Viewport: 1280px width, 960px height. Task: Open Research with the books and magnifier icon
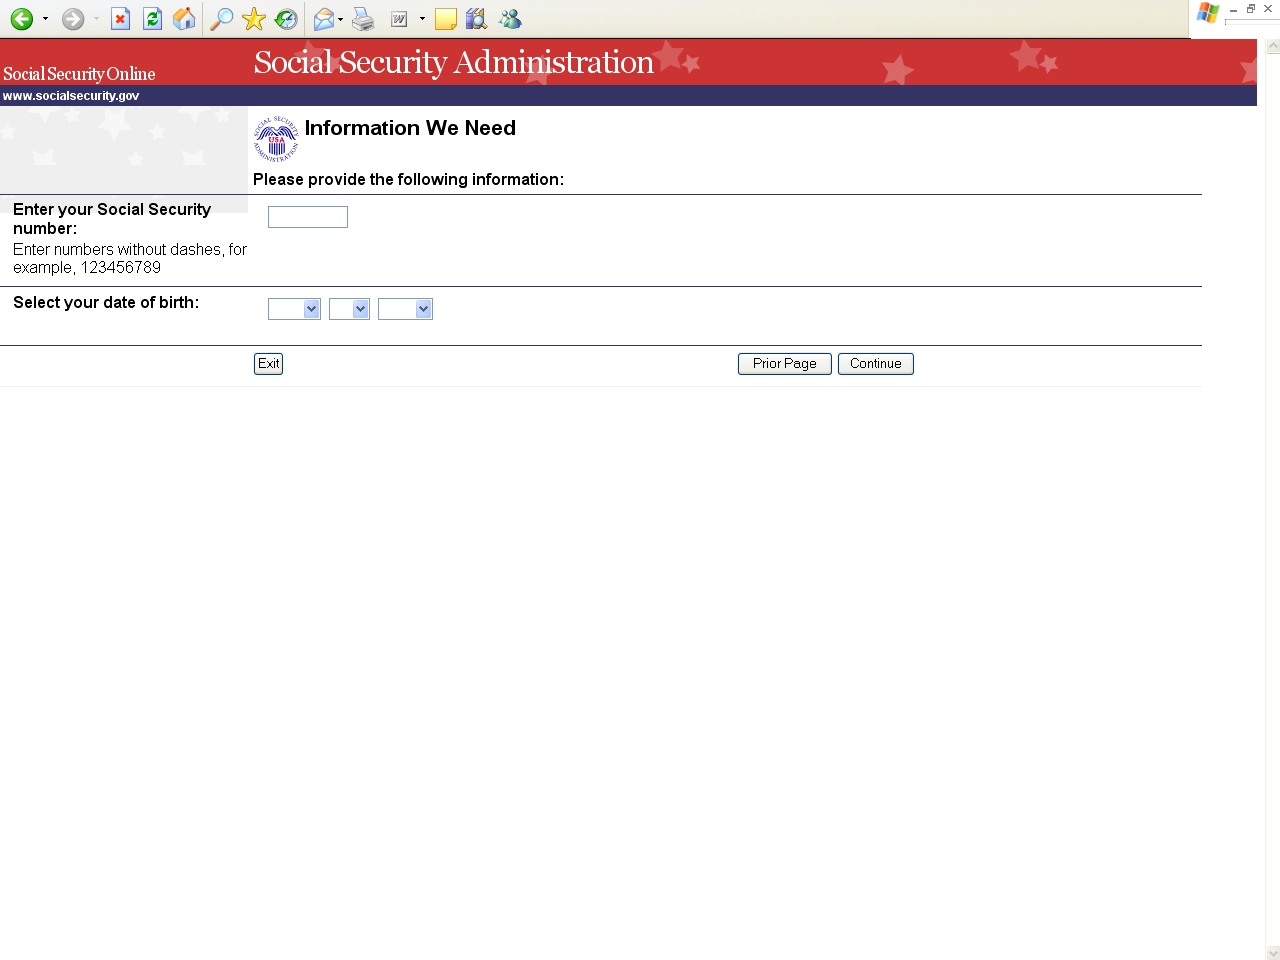pyautogui.click(x=477, y=19)
